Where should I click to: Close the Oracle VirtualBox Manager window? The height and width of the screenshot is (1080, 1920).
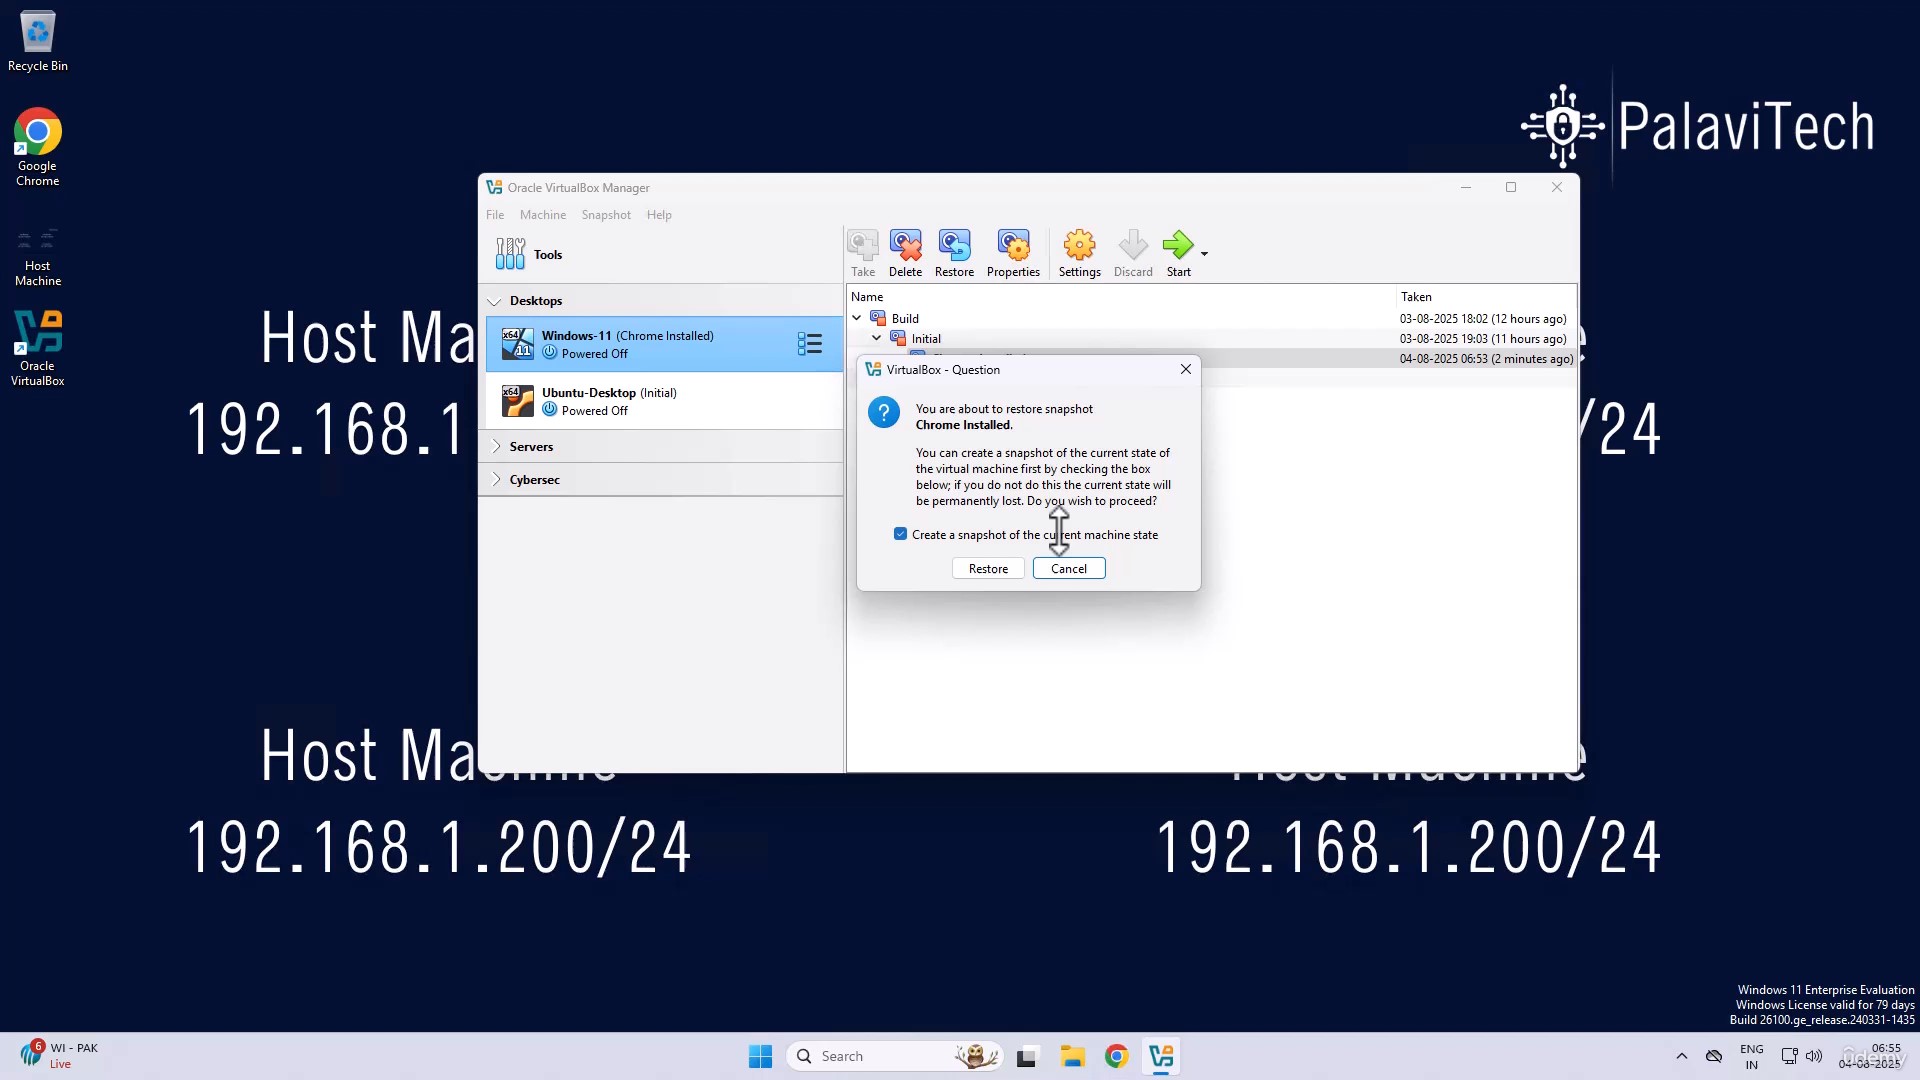pos(1557,187)
